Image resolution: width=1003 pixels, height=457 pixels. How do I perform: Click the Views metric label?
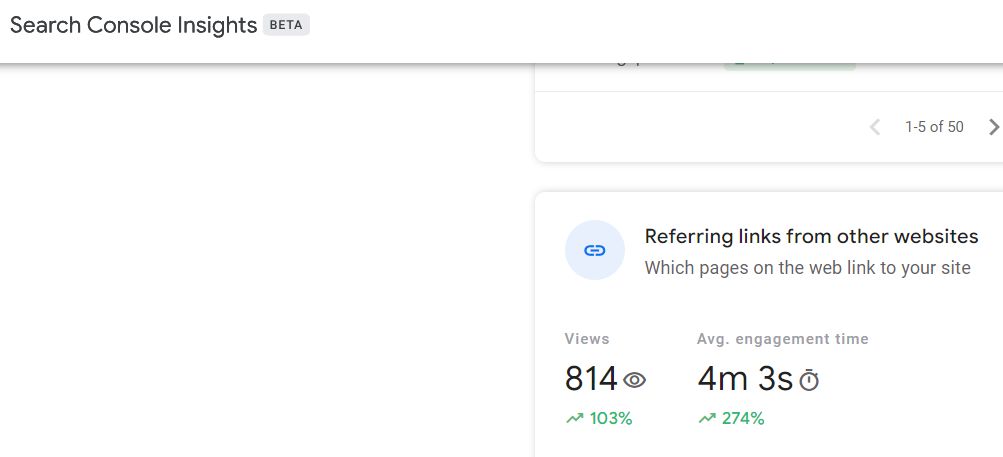[x=586, y=339]
